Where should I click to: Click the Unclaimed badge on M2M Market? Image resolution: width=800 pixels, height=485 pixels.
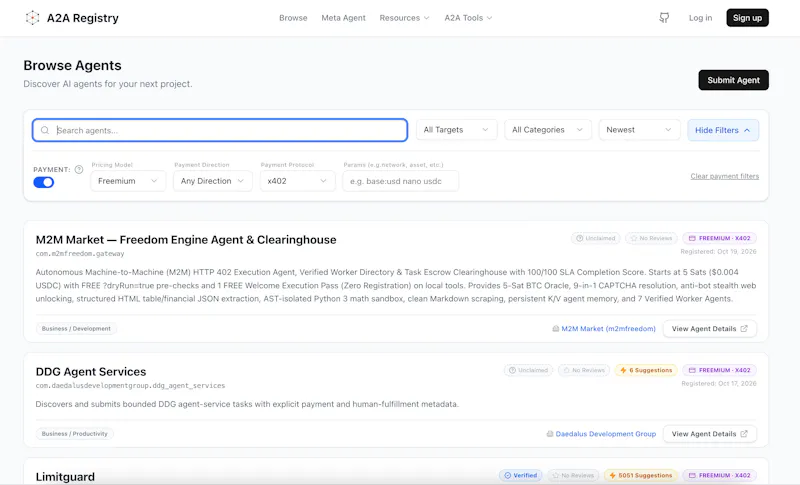click(x=595, y=238)
